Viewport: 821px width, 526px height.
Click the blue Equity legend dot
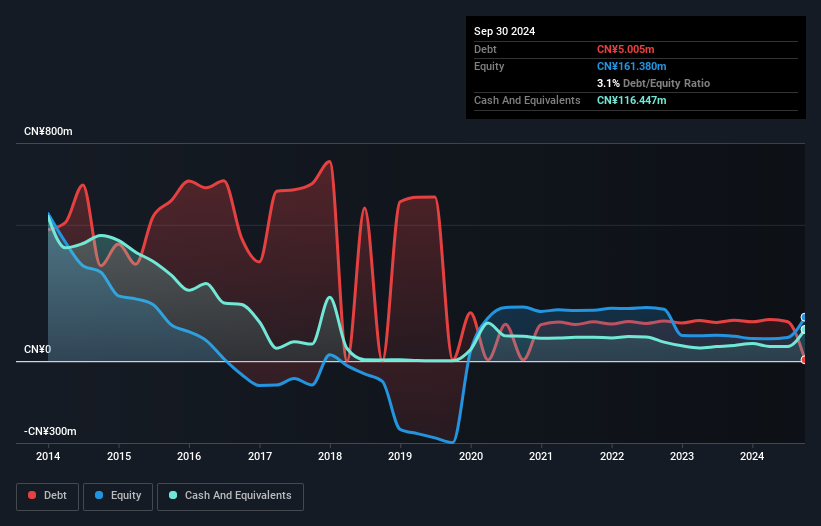(x=99, y=495)
